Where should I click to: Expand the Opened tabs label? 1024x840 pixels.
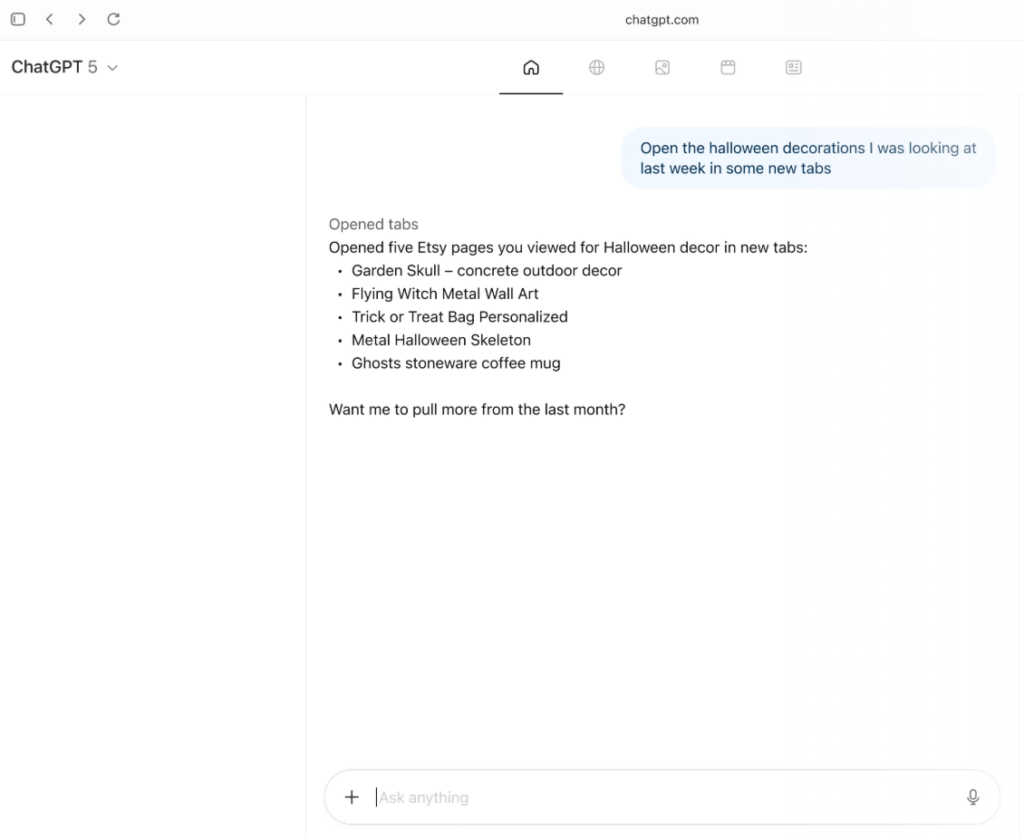373,224
